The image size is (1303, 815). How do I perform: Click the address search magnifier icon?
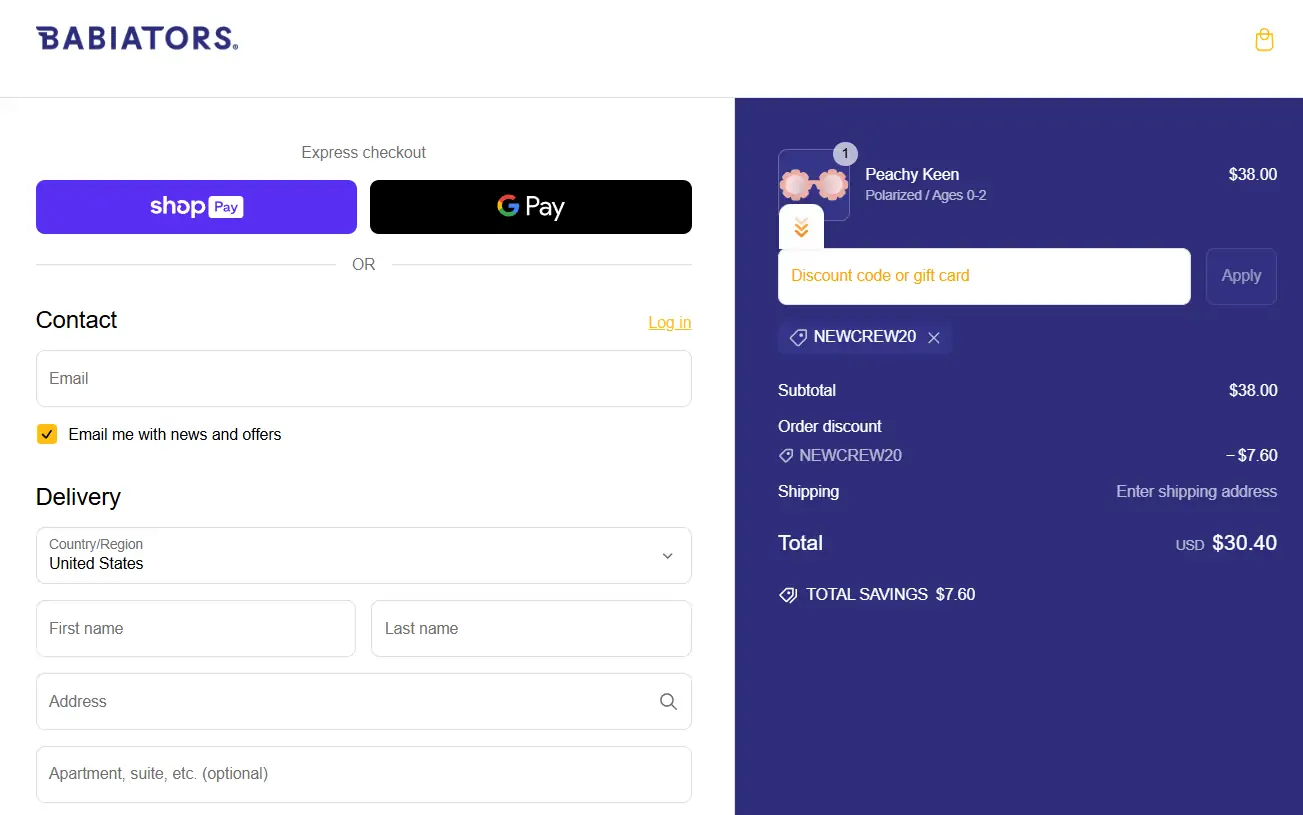point(668,702)
